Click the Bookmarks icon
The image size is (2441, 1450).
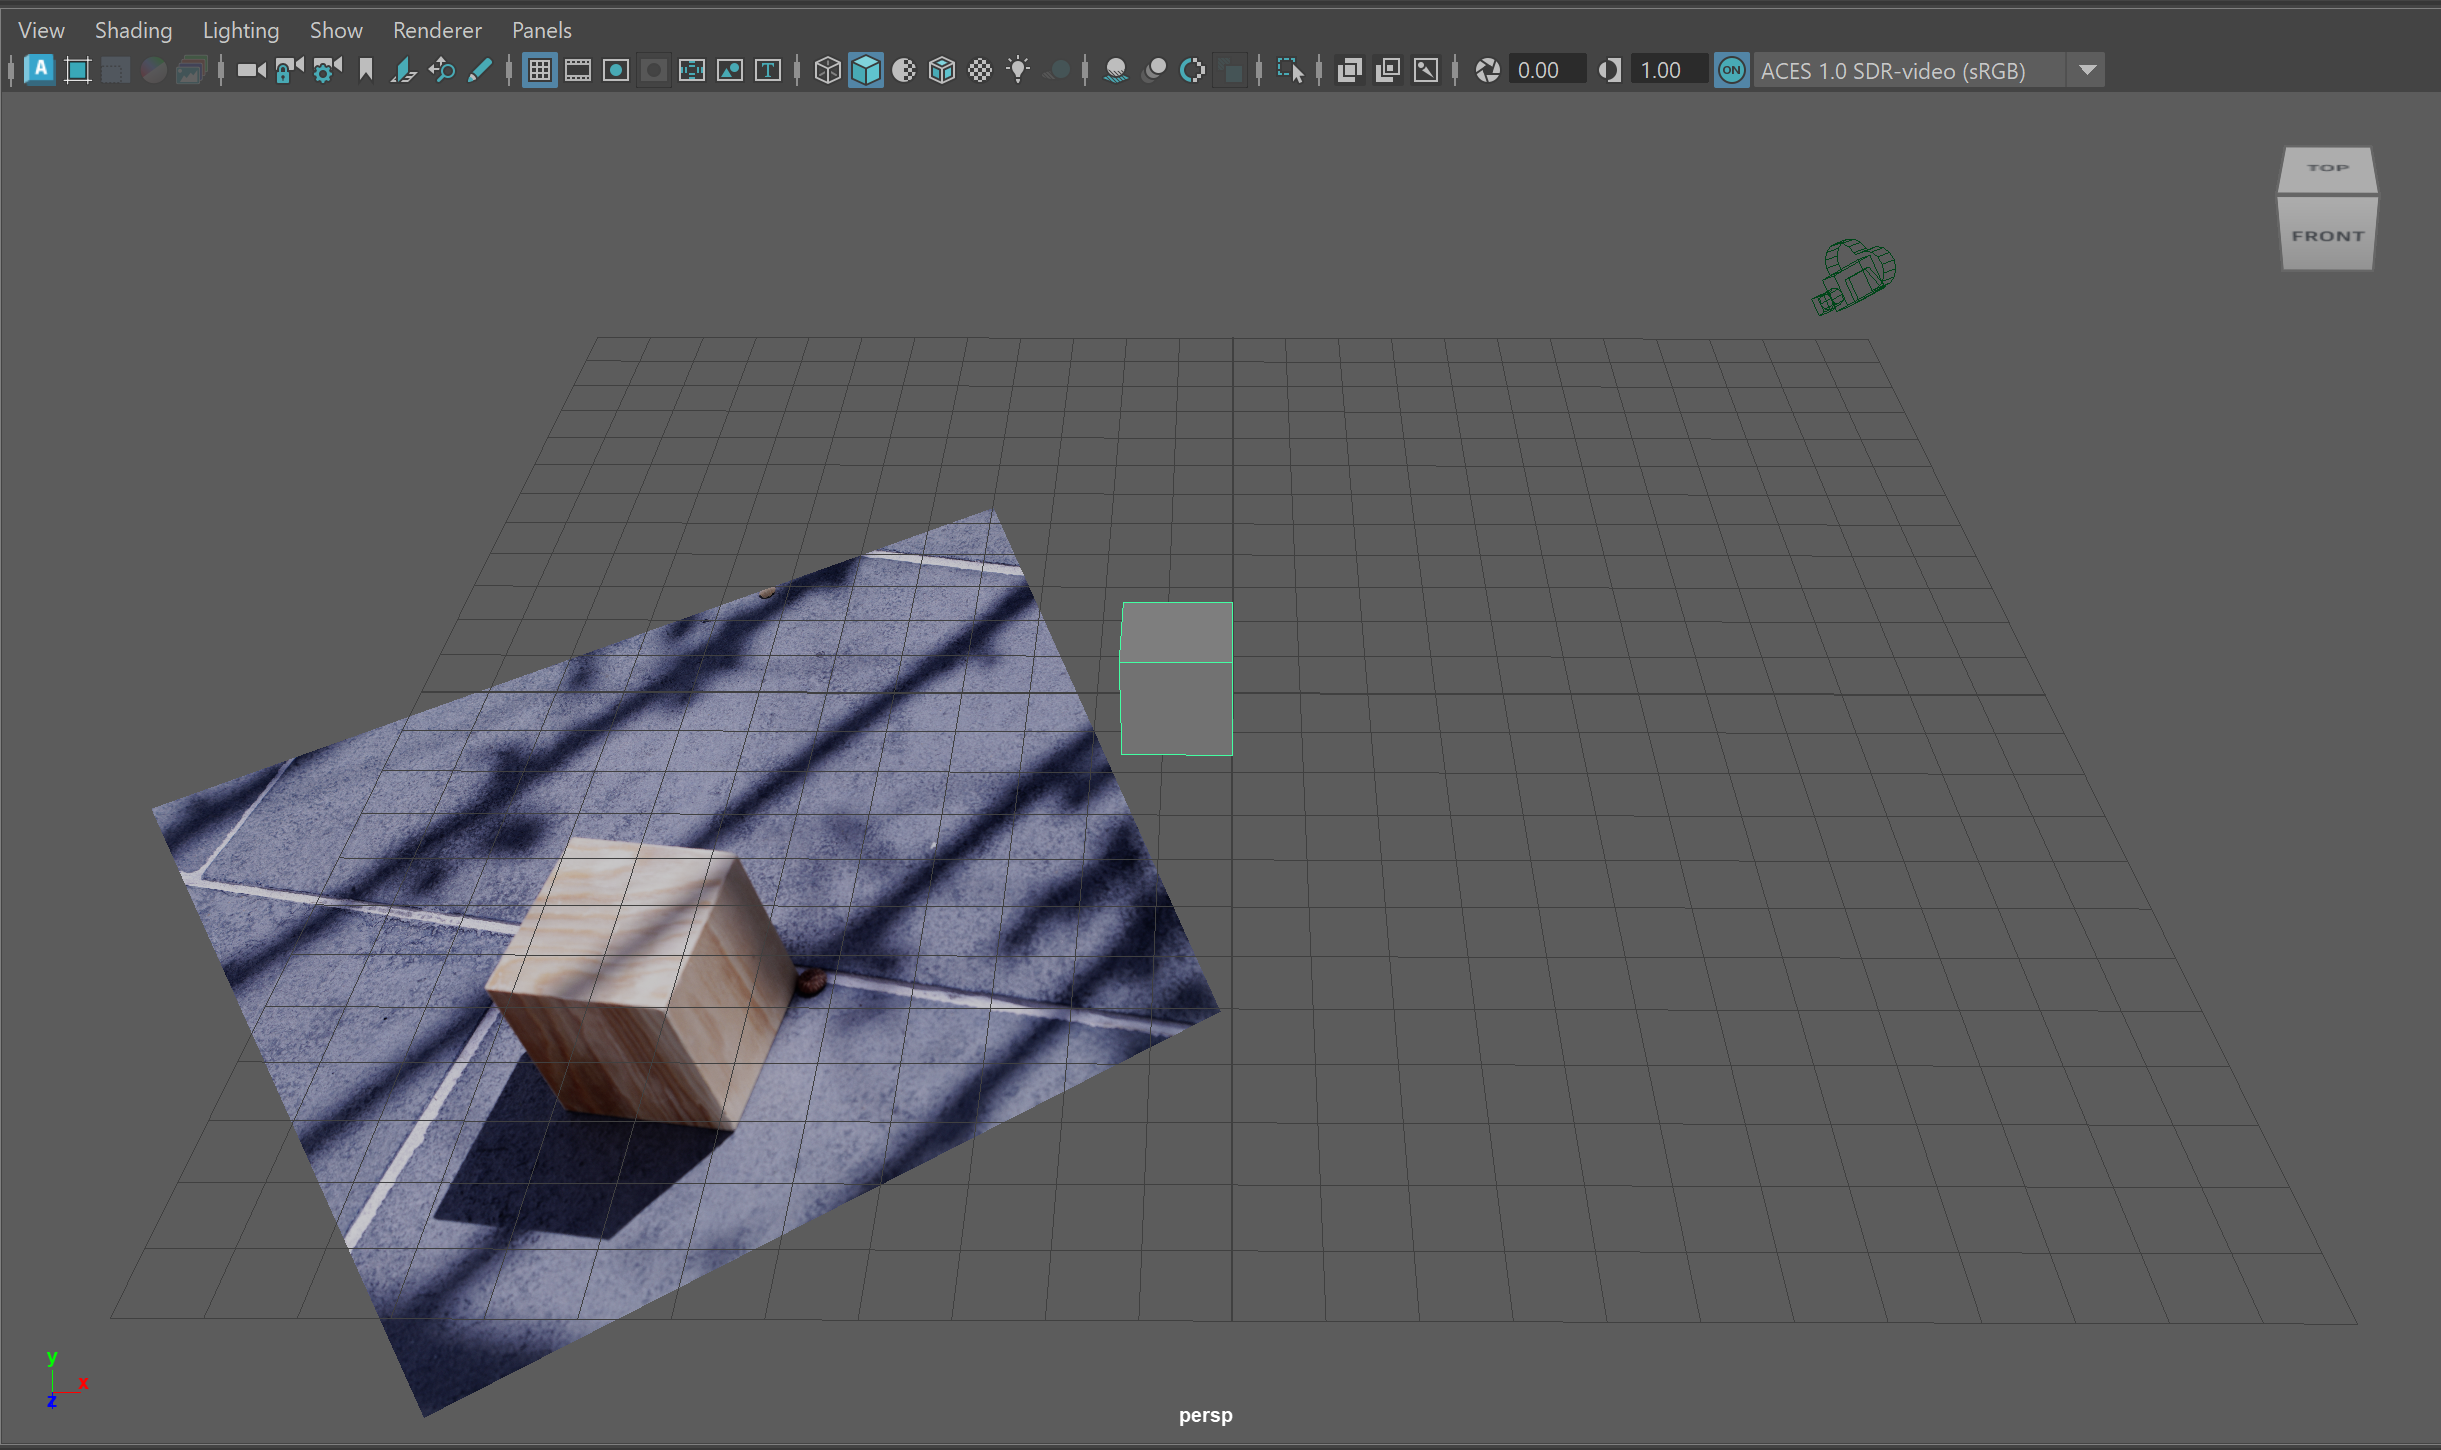tap(365, 70)
